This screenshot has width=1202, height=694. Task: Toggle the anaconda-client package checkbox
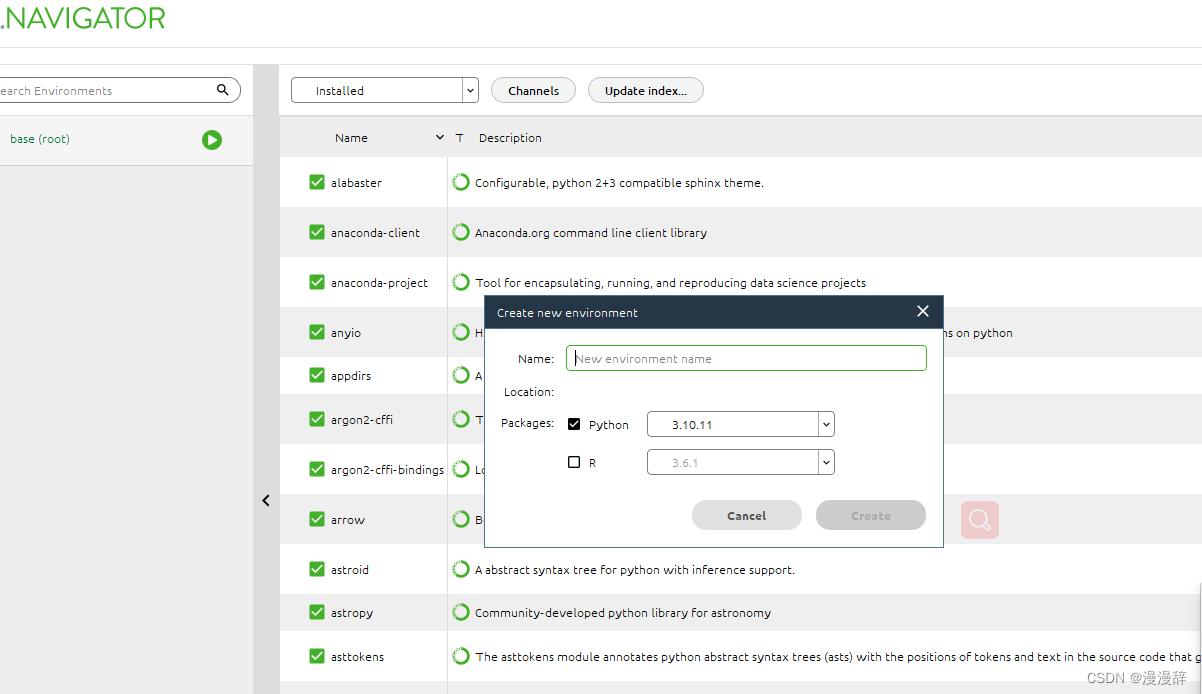coord(317,232)
